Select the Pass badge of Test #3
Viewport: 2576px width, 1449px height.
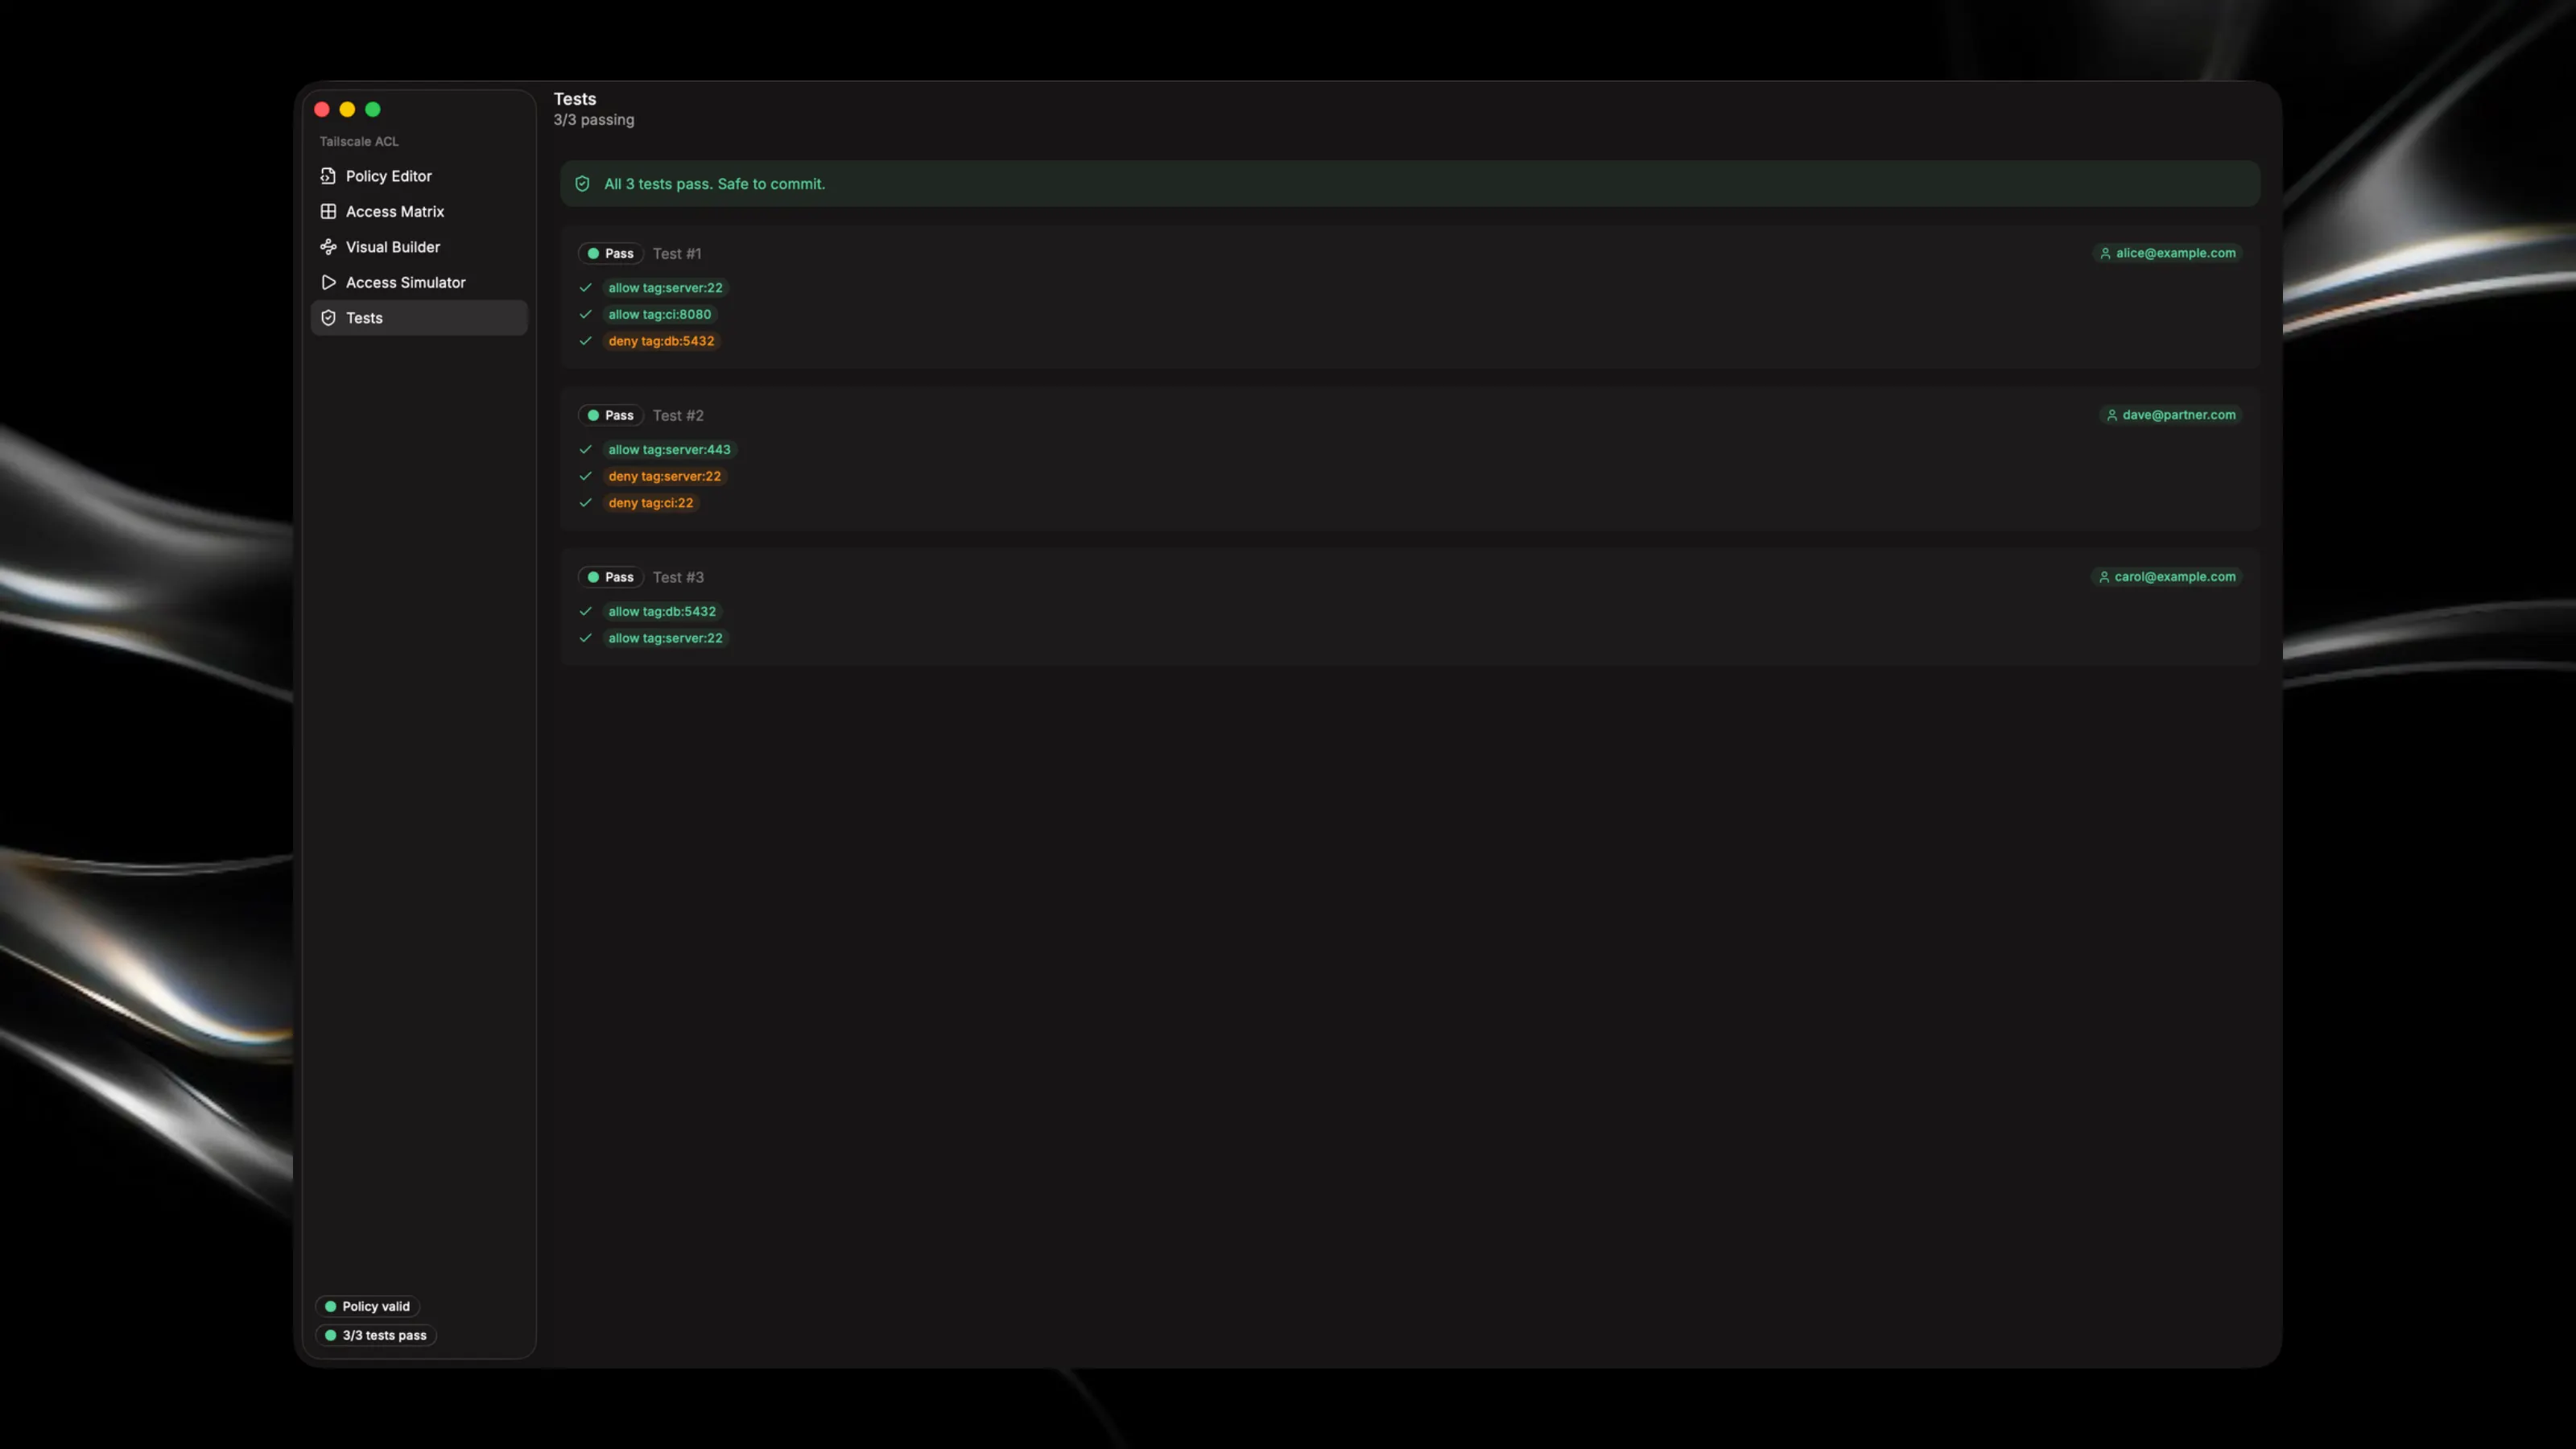(x=610, y=577)
